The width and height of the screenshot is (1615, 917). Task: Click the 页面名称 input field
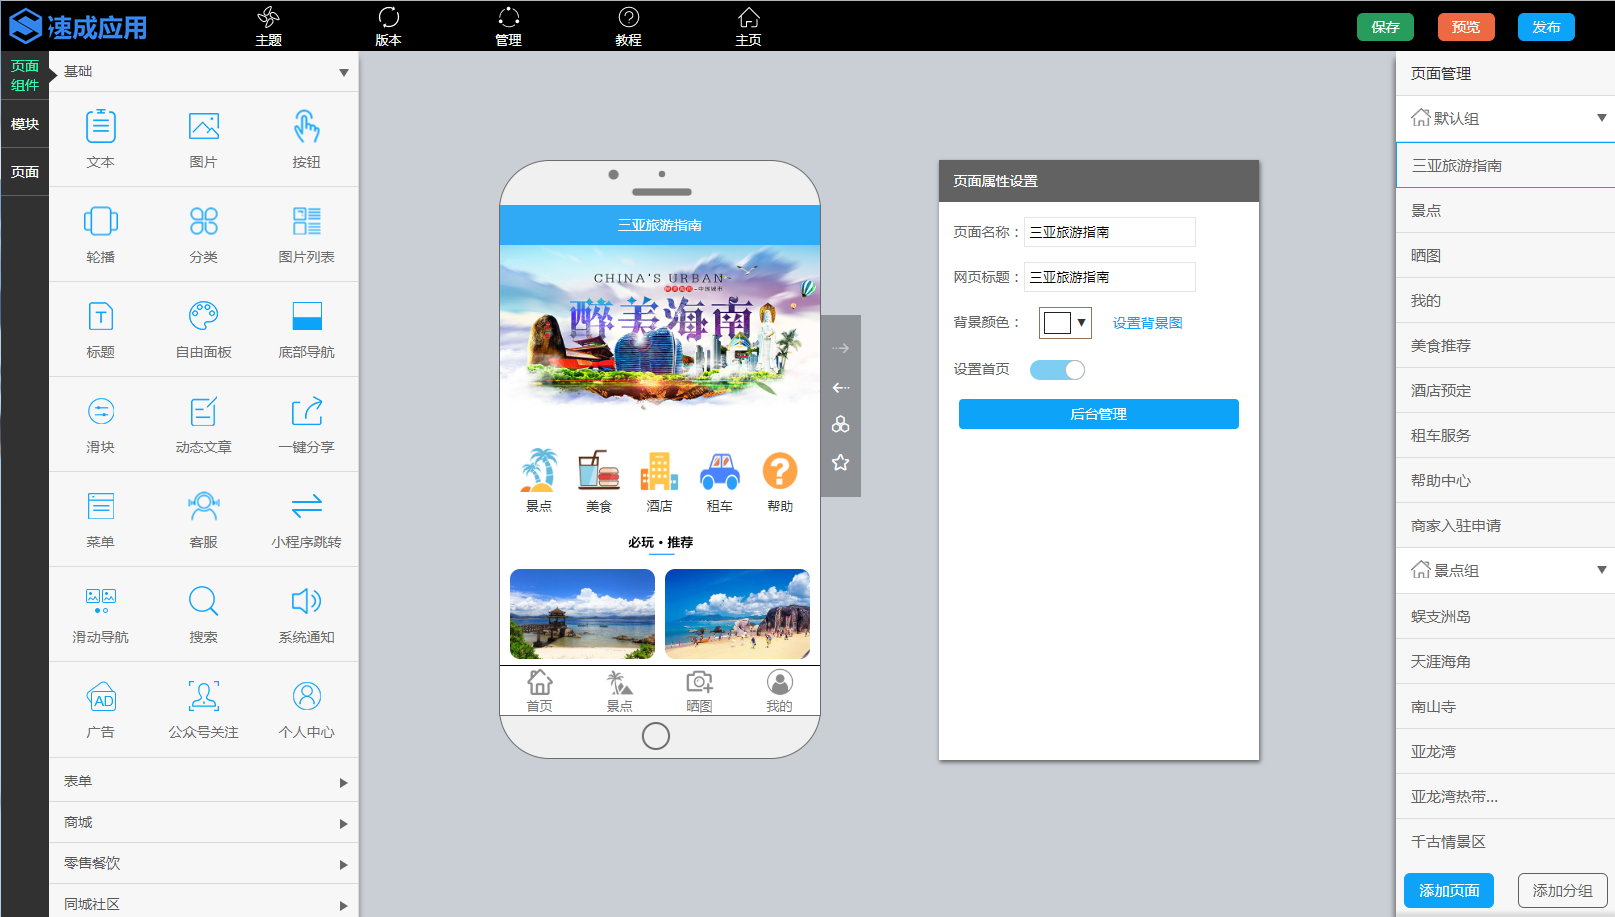(x=1109, y=232)
